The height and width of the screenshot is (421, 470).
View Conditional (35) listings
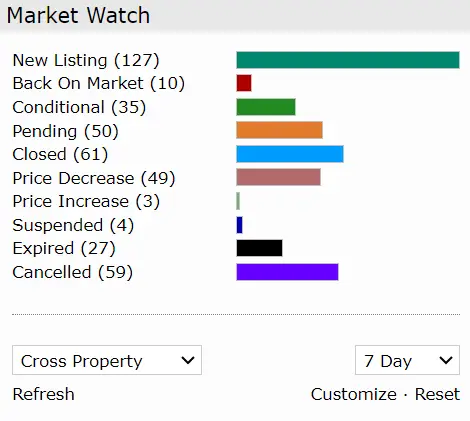click(x=79, y=108)
